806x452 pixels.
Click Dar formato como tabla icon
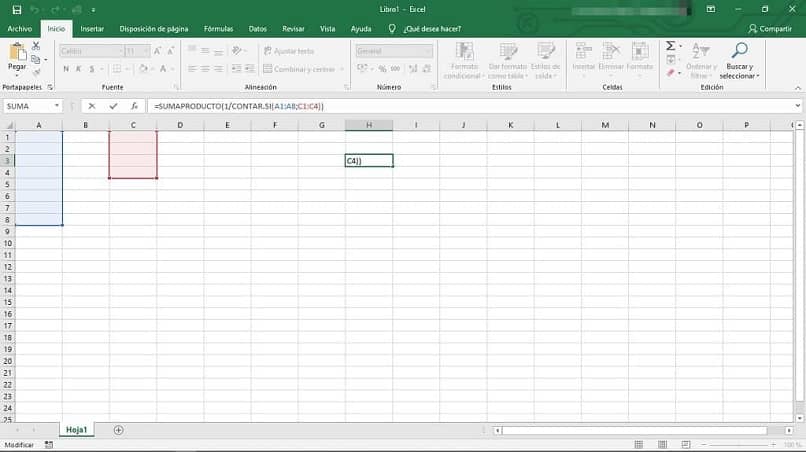[508, 51]
